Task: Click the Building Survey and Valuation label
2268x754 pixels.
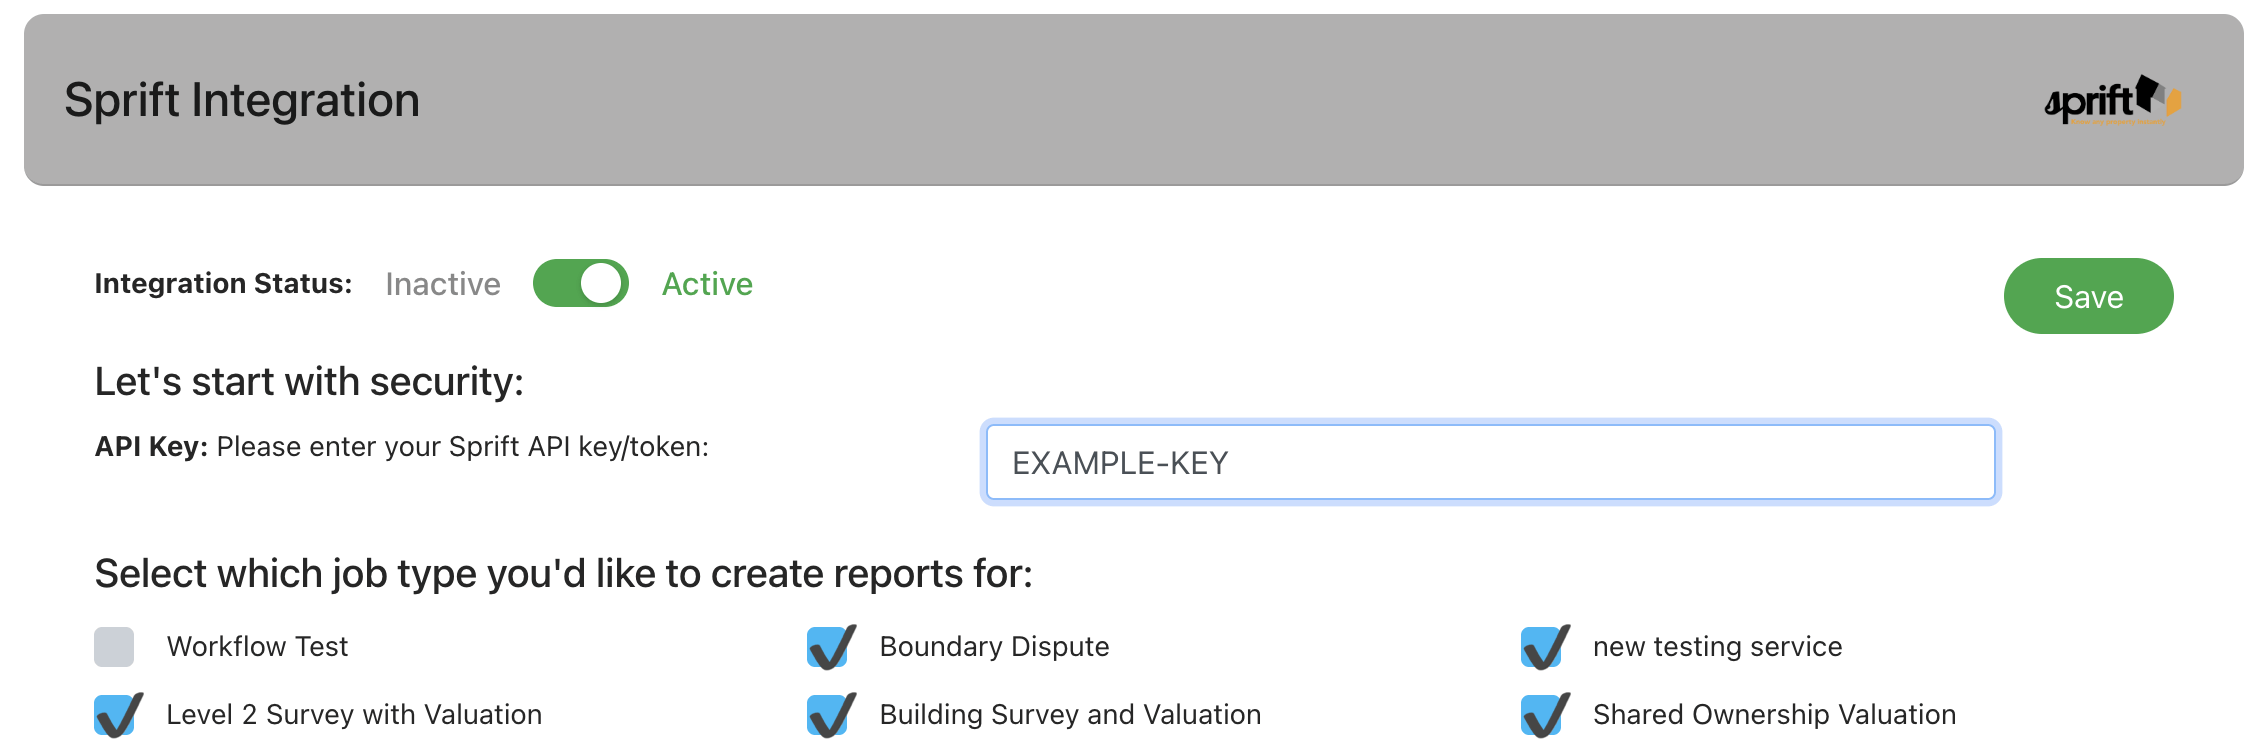Action: point(1070,715)
